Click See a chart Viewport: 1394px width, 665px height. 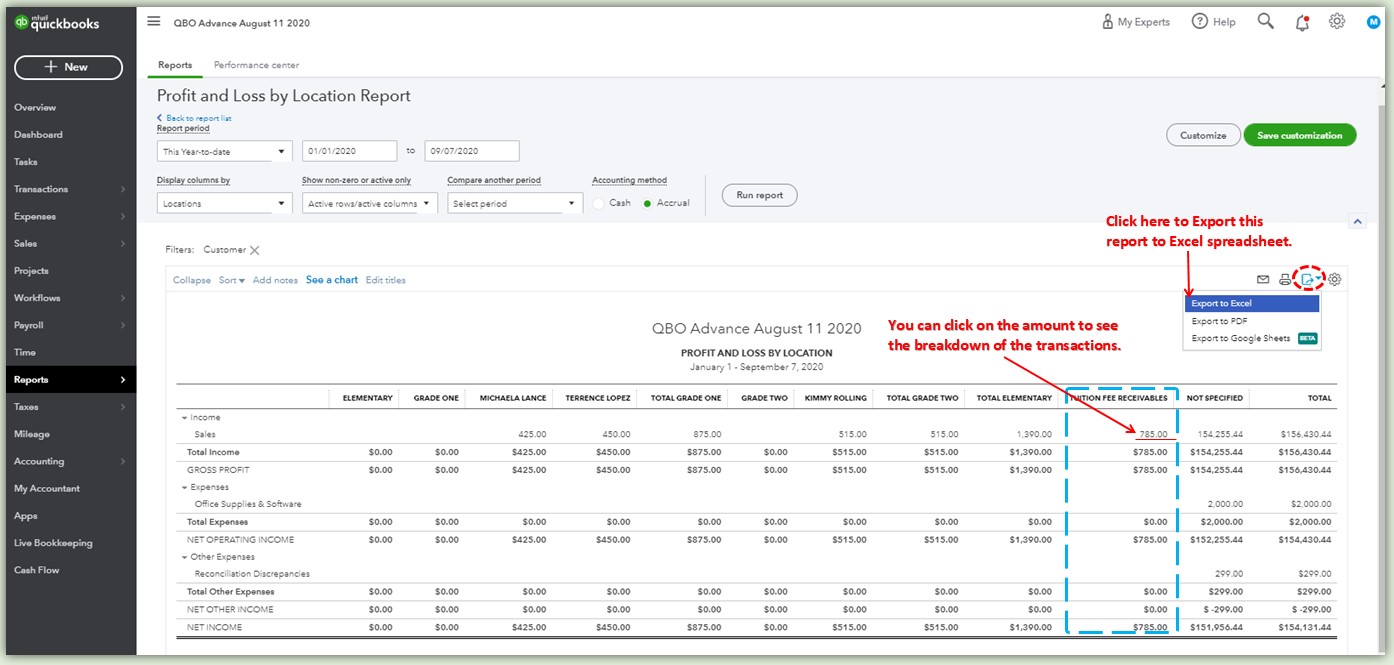332,280
